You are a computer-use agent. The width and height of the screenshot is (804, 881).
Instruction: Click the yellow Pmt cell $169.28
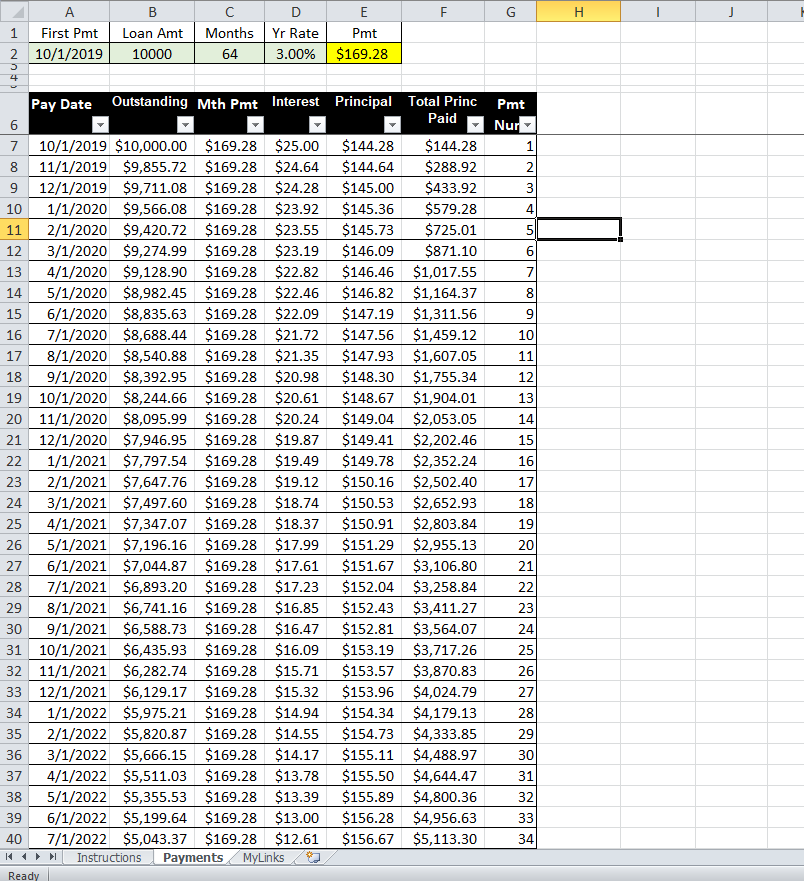(x=364, y=54)
